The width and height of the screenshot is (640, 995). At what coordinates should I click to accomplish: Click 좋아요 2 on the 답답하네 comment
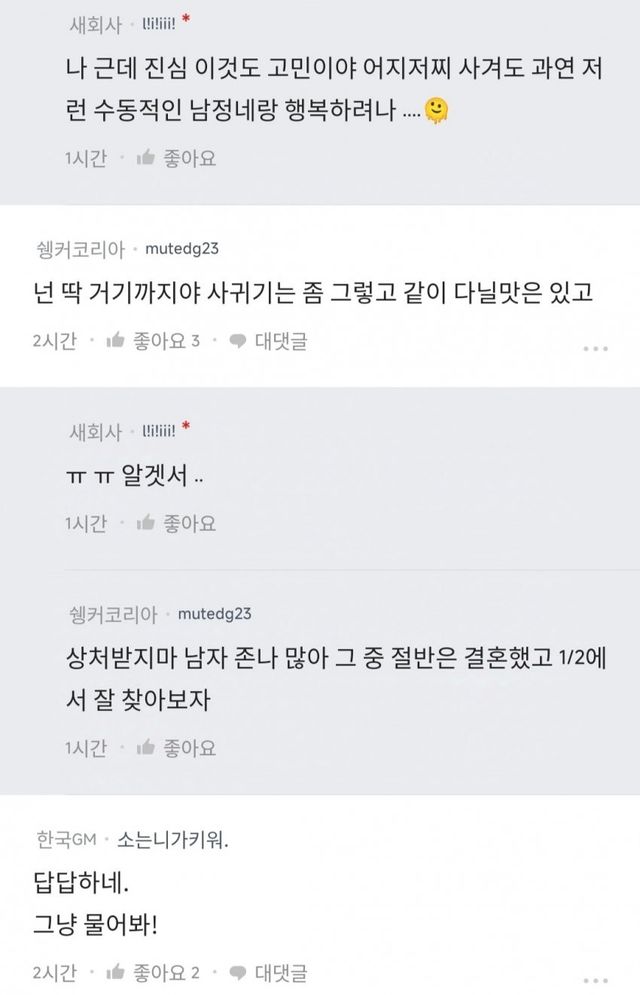[167, 971]
